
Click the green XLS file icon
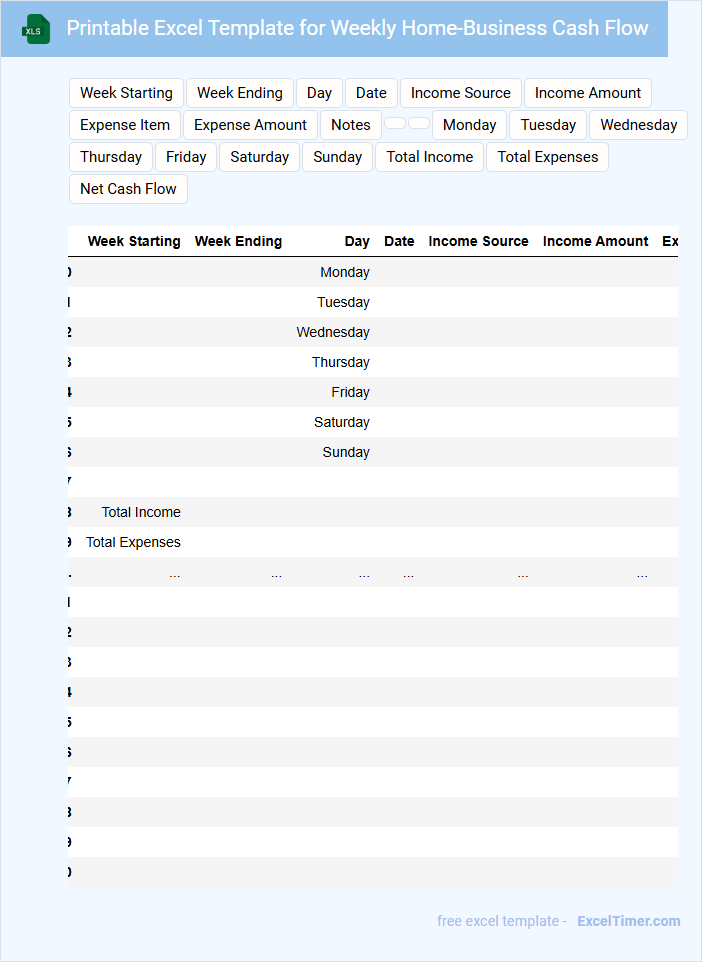36,29
